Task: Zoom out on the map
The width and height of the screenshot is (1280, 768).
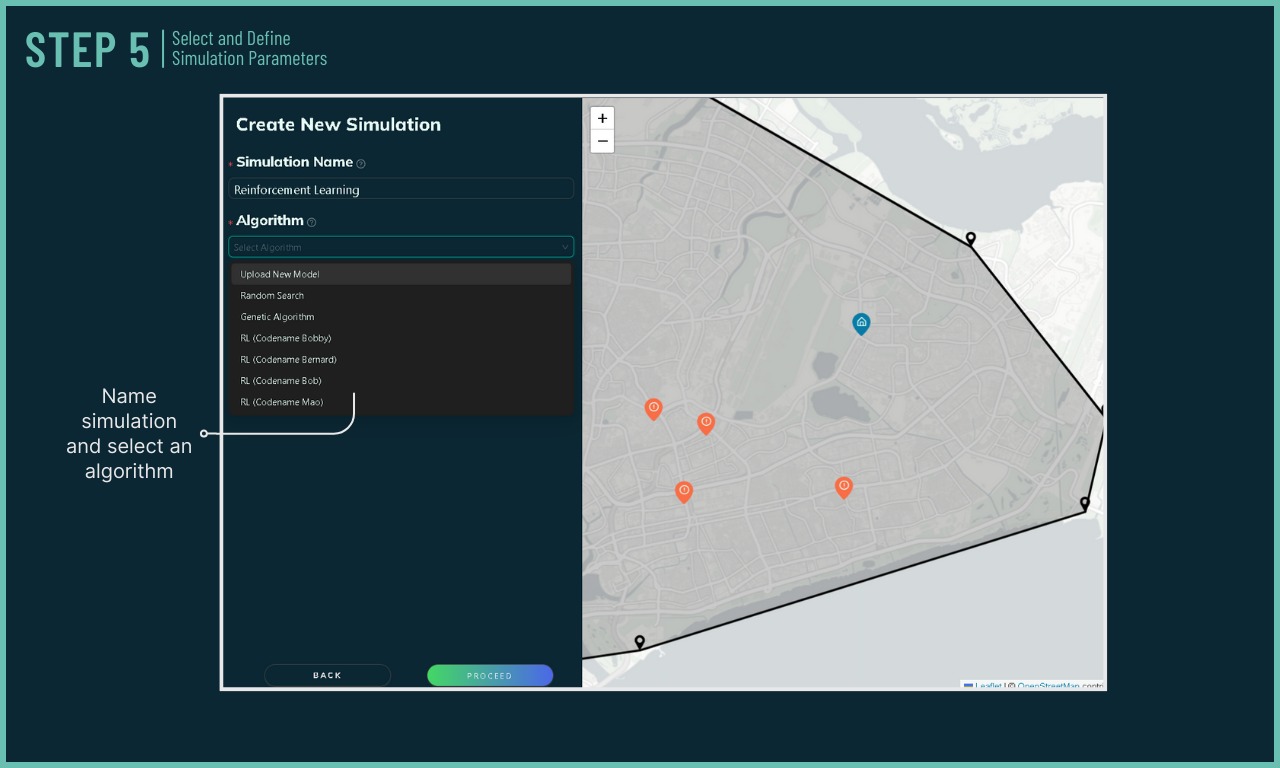Action: [x=602, y=141]
